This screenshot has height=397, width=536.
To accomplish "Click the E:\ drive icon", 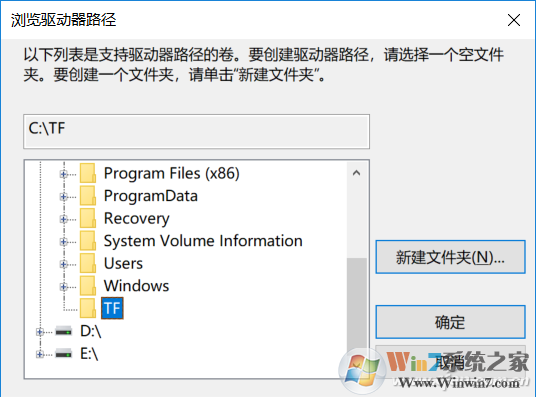I will click(x=64, y=353).
